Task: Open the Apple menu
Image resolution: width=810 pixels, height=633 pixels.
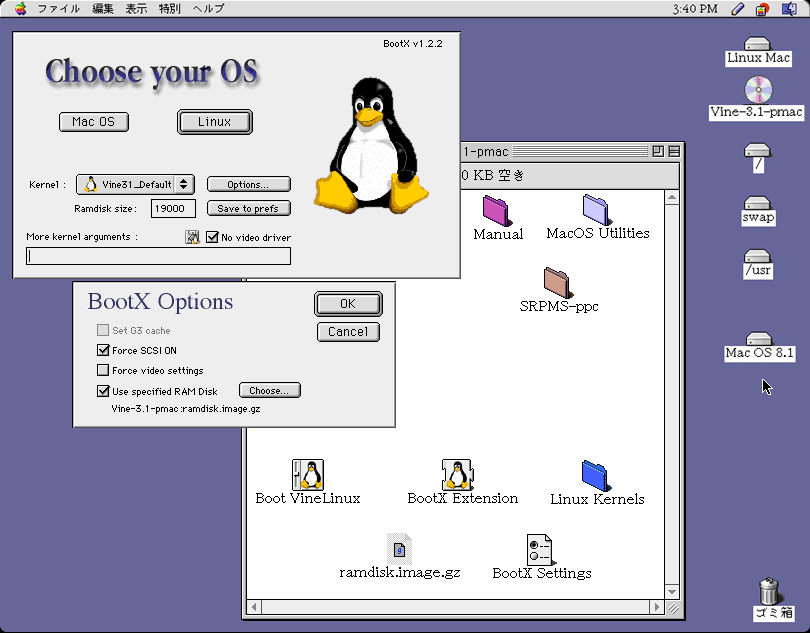Action: [19, 9]
